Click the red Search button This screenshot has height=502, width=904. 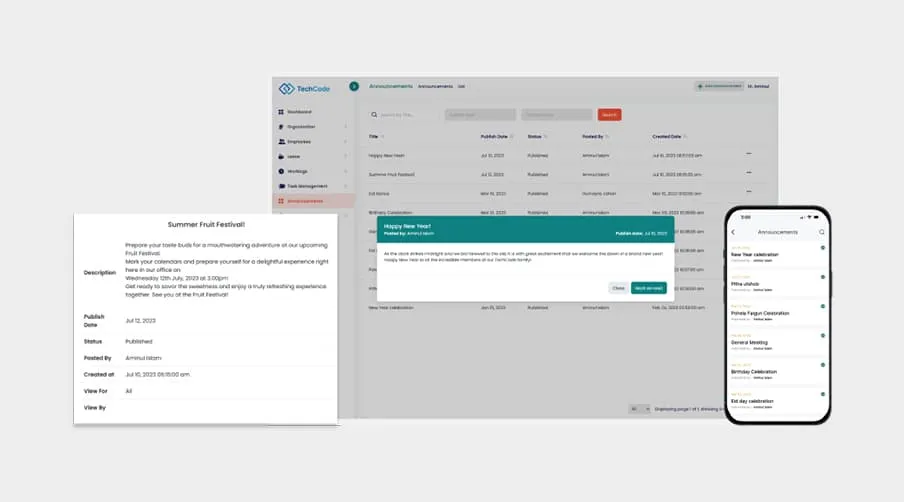[x=609, y=115]
